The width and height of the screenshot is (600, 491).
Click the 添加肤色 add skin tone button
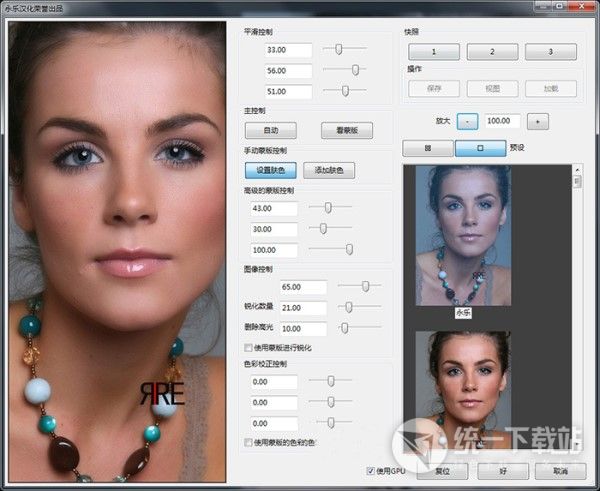coord(329,170)
